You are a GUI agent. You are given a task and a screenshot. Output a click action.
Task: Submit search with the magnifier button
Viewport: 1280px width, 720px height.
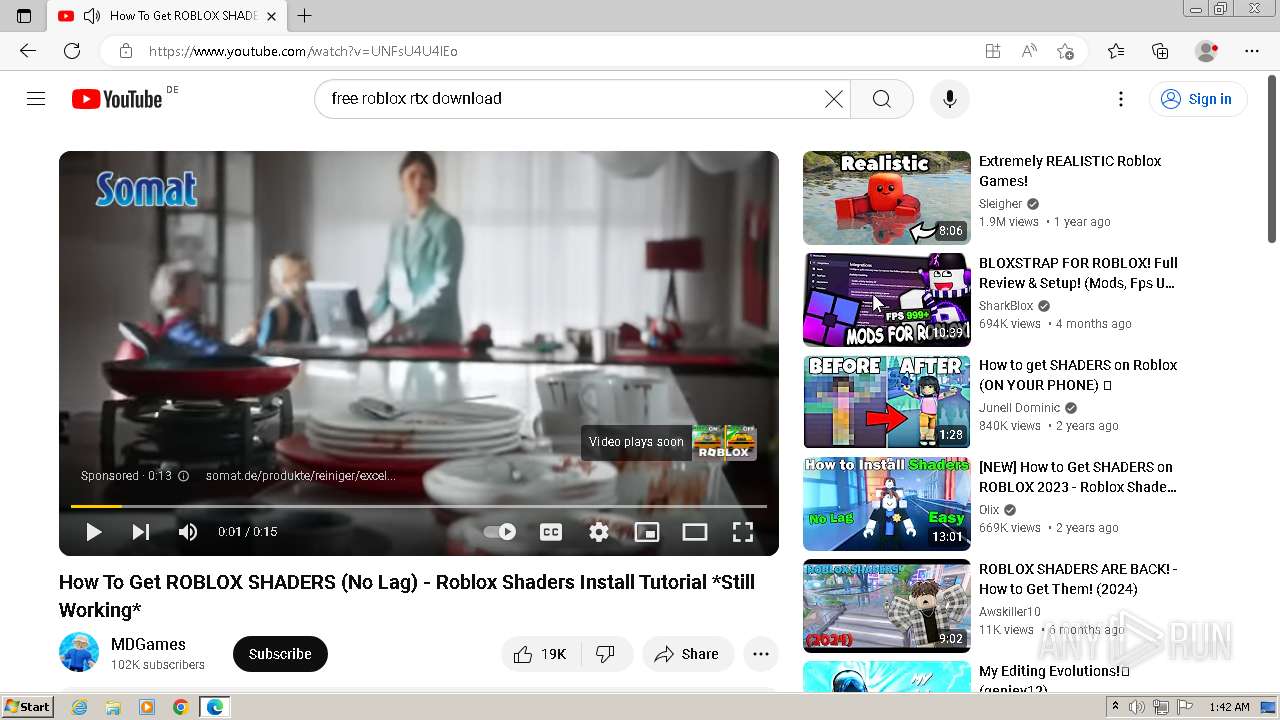(x=881, y=99)
